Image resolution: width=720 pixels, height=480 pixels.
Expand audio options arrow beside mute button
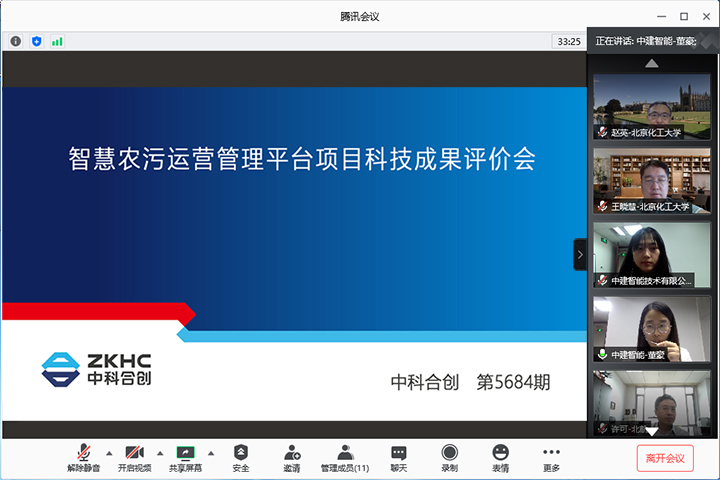[108, 453]
